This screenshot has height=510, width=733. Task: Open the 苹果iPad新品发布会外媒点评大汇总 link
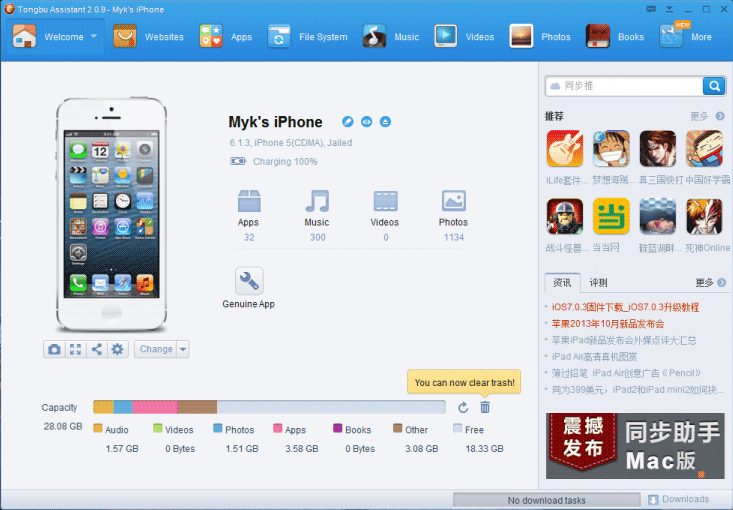(x=624, y=340)
